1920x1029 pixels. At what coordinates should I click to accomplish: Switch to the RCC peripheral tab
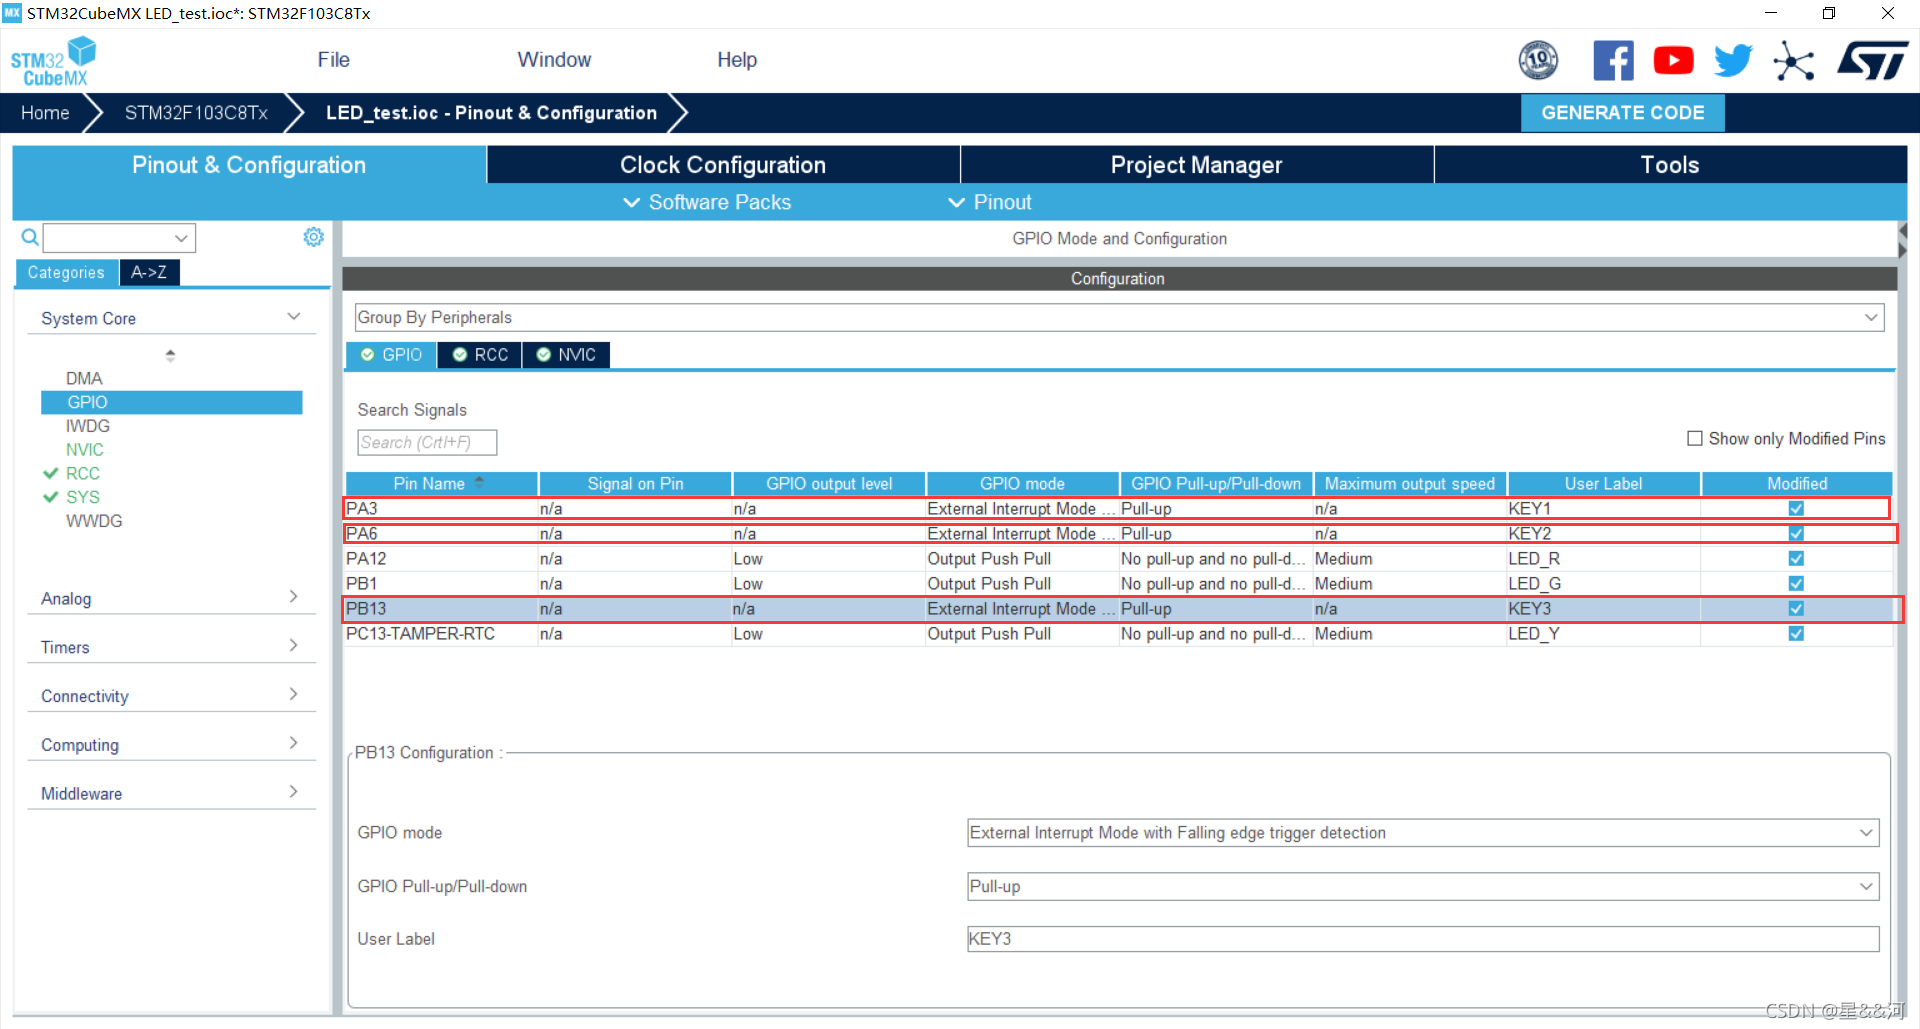[x=480, y=355]
